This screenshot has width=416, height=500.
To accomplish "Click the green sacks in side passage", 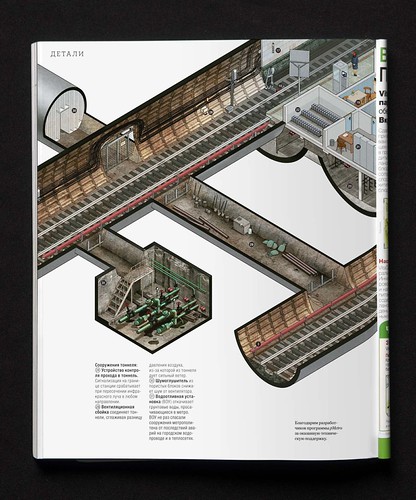I will coord(275,247).
